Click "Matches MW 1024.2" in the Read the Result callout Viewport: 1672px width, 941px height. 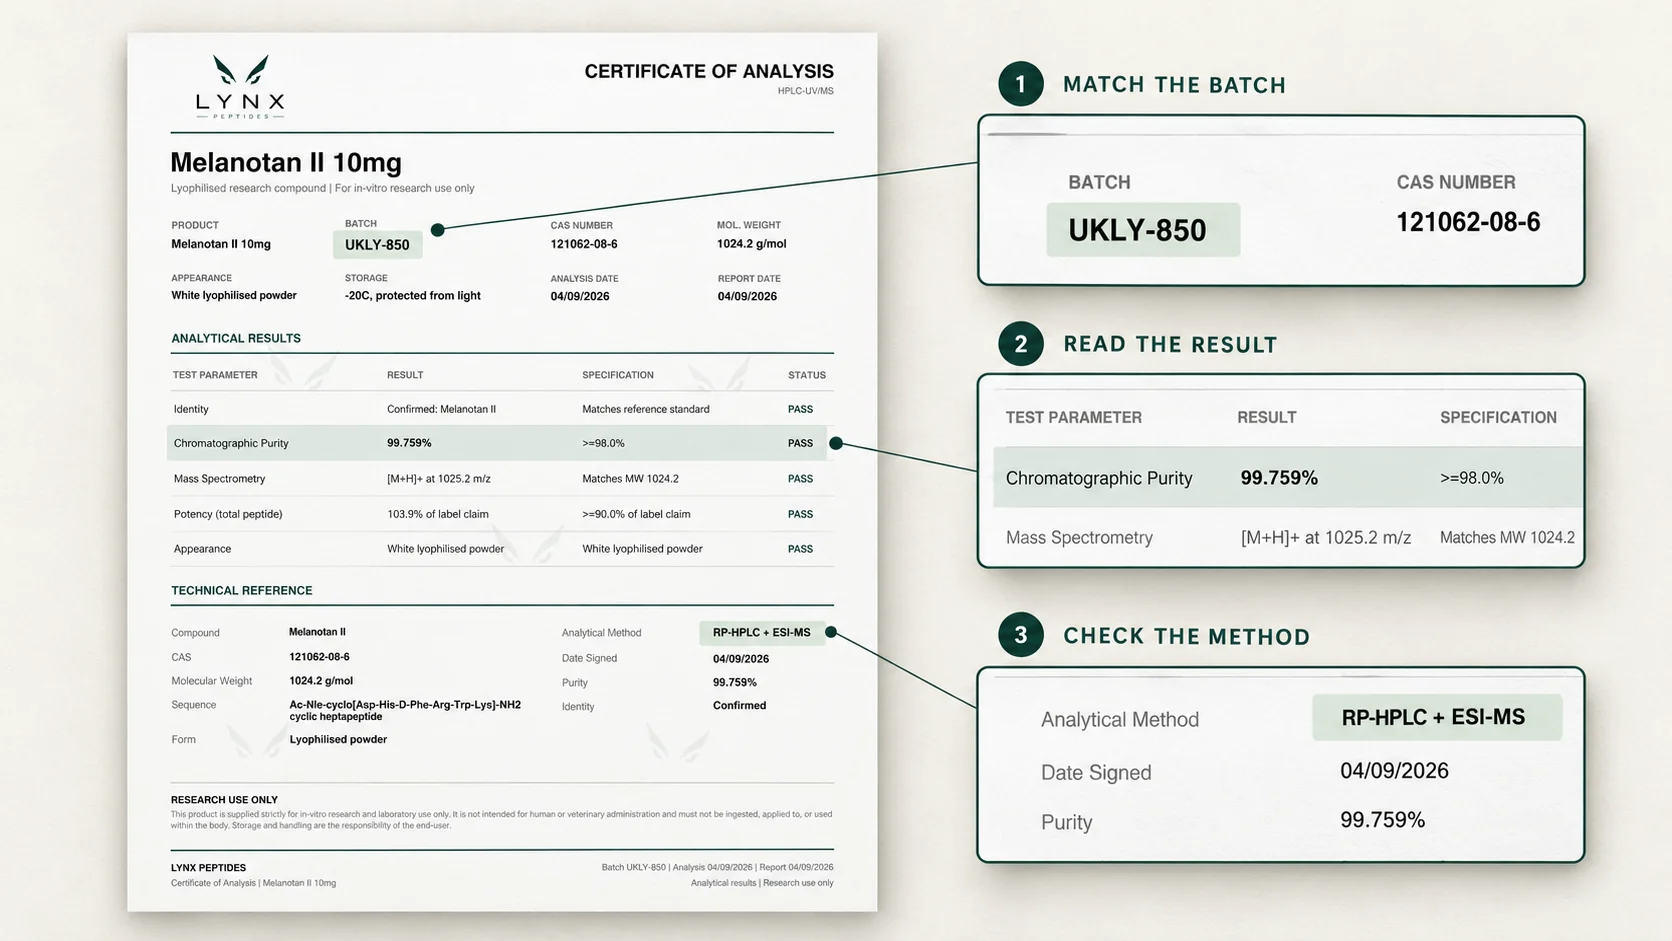[x=1507, y=538]
